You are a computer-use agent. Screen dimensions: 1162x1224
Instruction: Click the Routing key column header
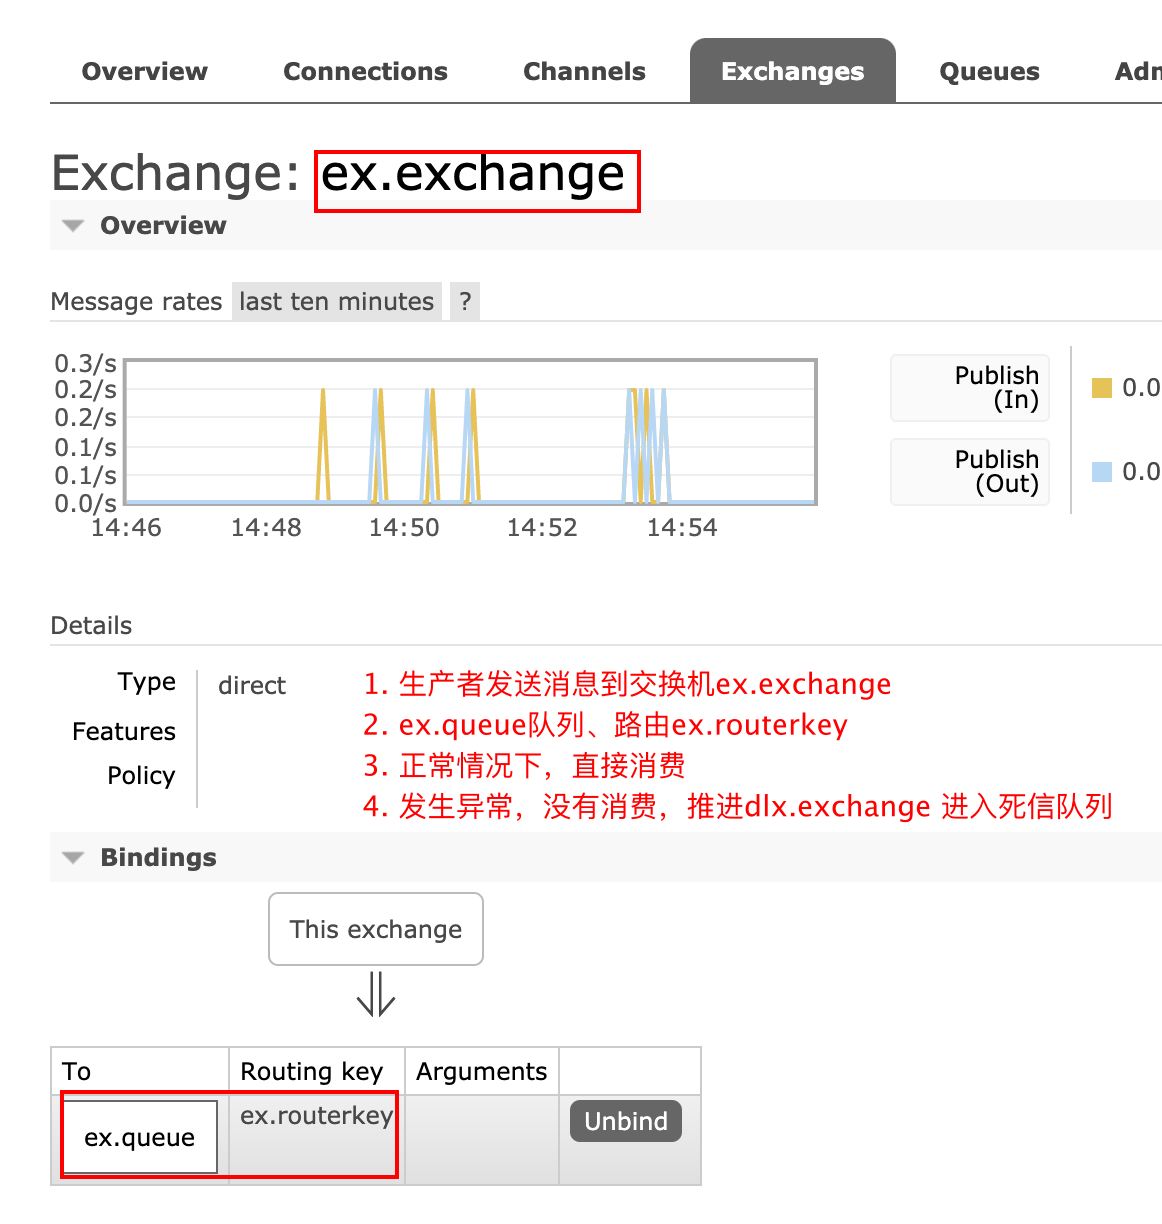(312, 1072)
